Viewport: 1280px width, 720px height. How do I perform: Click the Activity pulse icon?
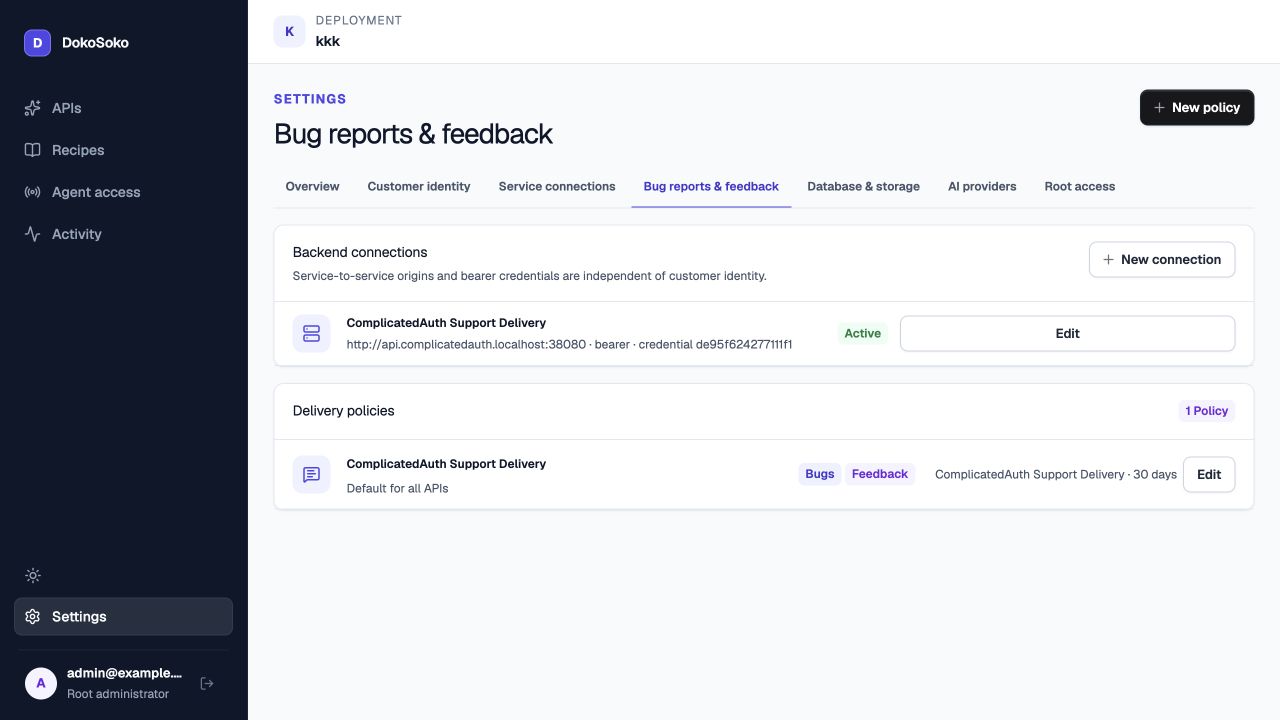tap(32, 234)
